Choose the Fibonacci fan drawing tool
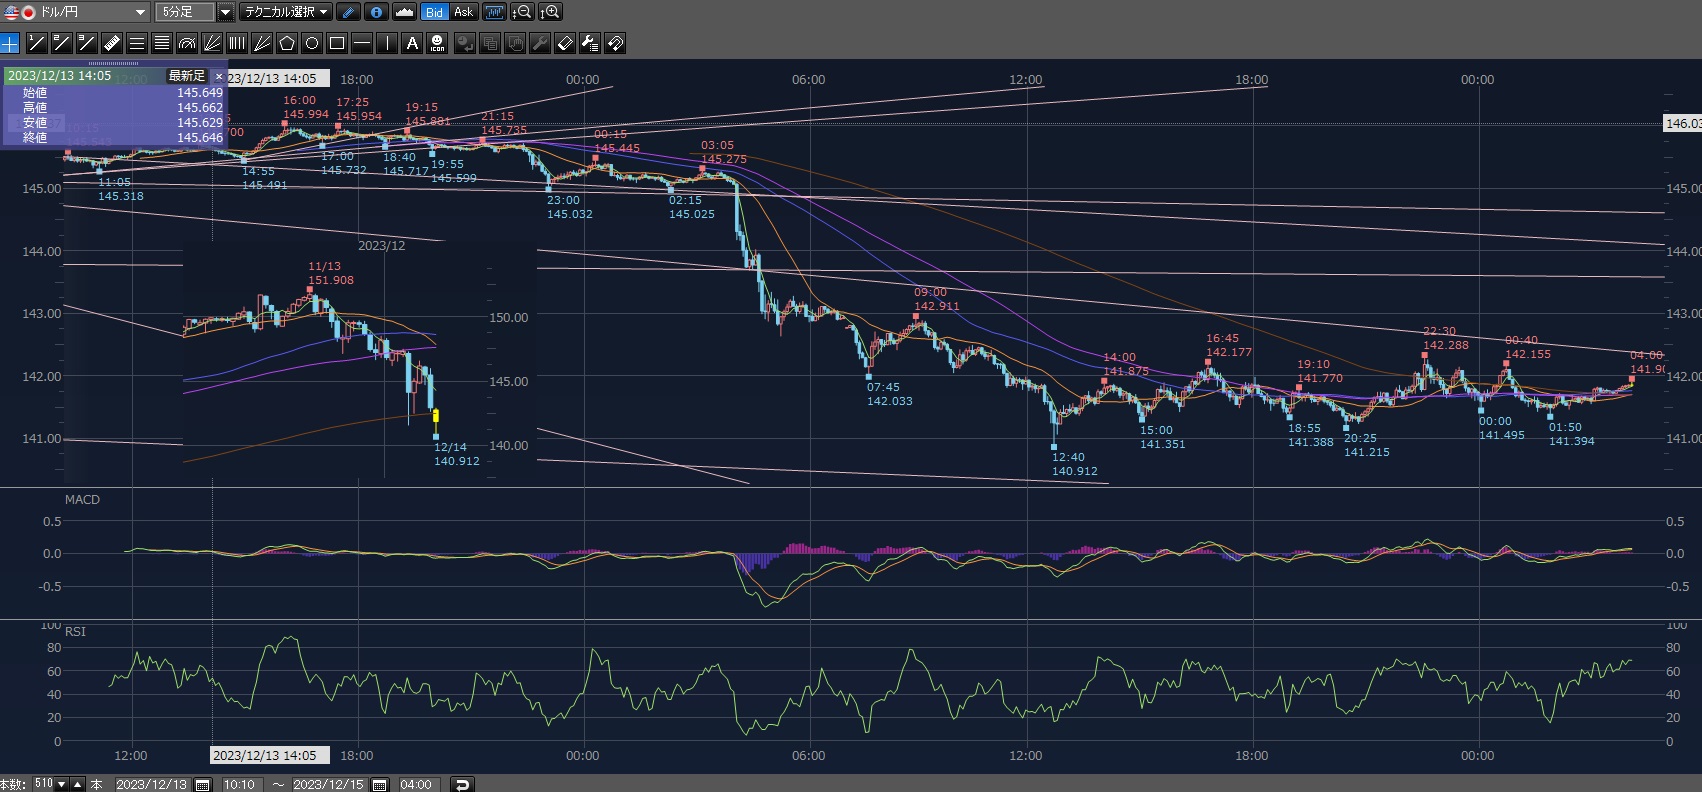The width and height of the screenshot is (1702, 792). tap(212, 43)
